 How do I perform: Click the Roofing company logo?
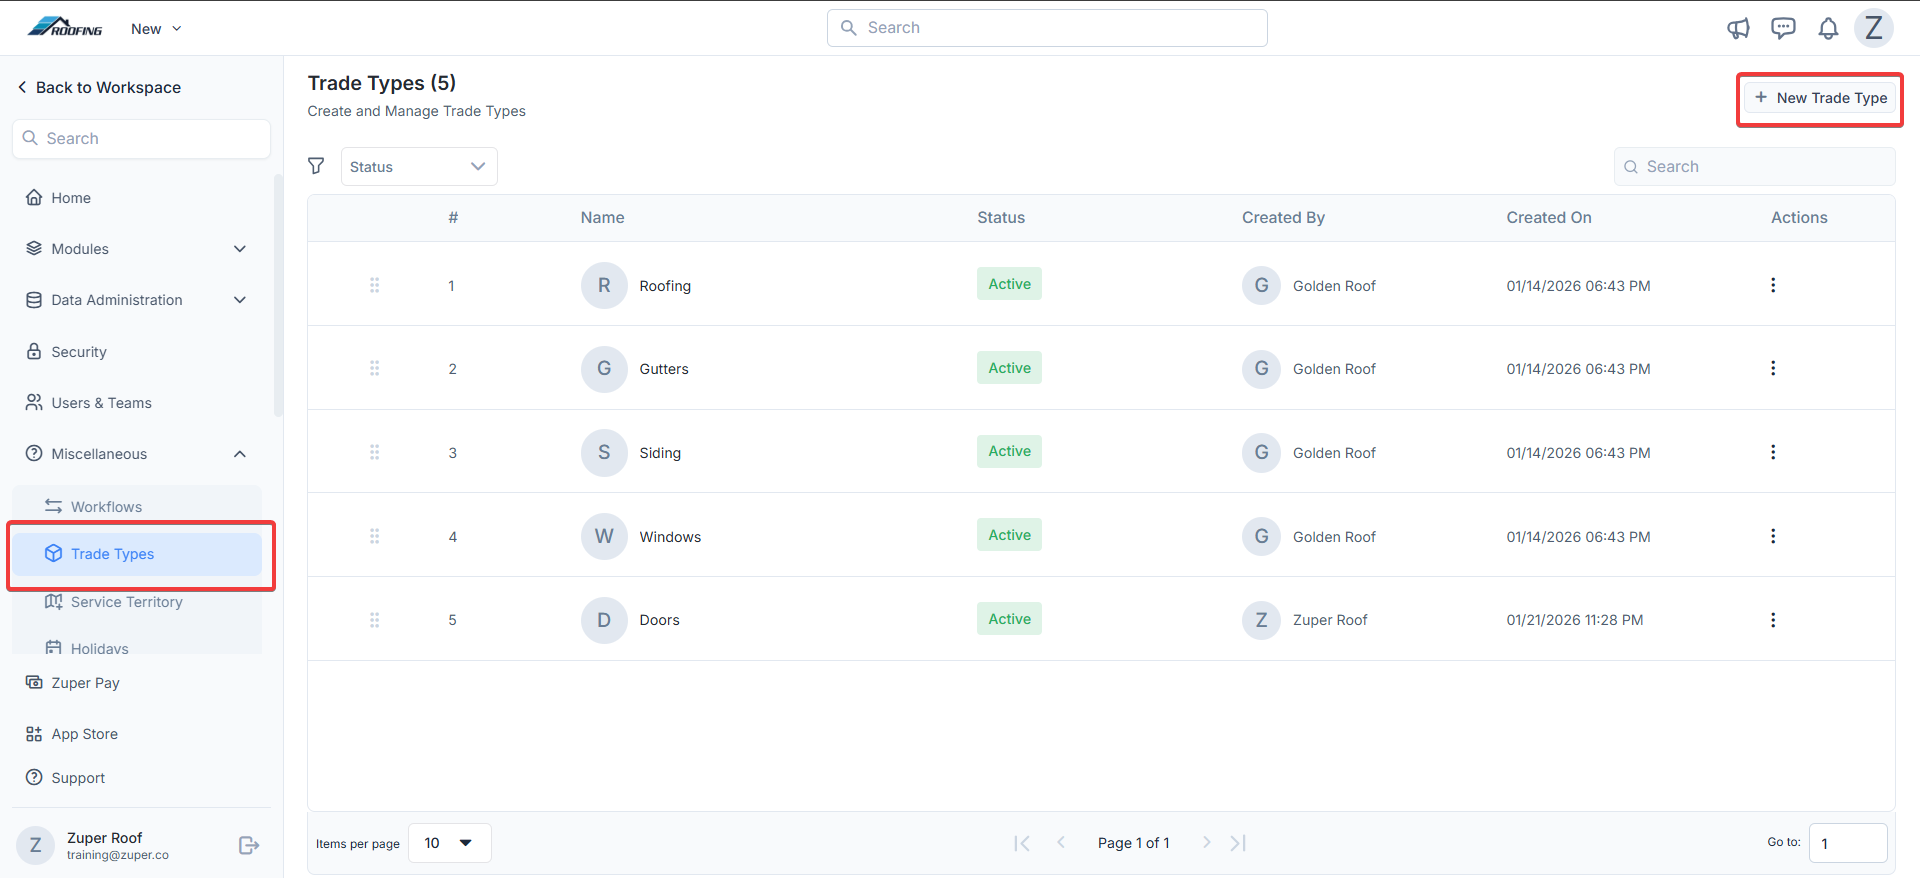[65, 27]
